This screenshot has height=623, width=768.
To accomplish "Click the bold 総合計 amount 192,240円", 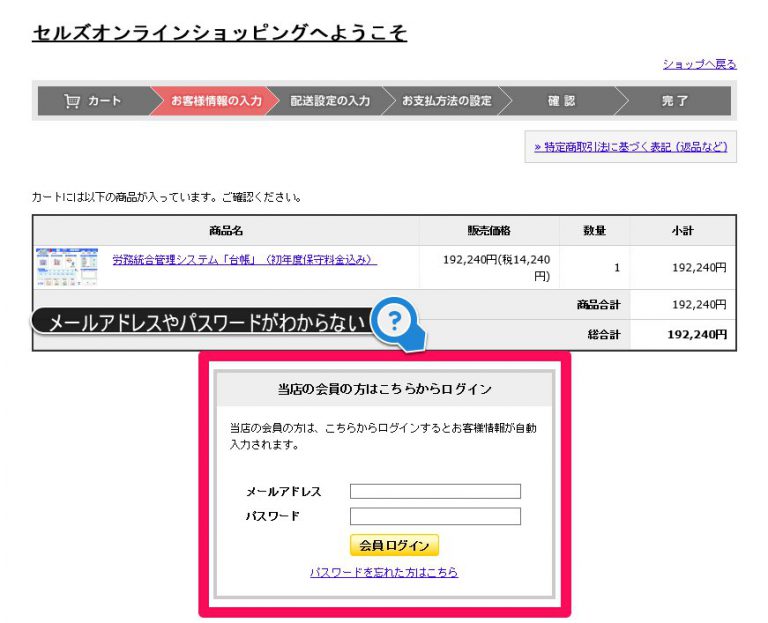I will 697,335.
